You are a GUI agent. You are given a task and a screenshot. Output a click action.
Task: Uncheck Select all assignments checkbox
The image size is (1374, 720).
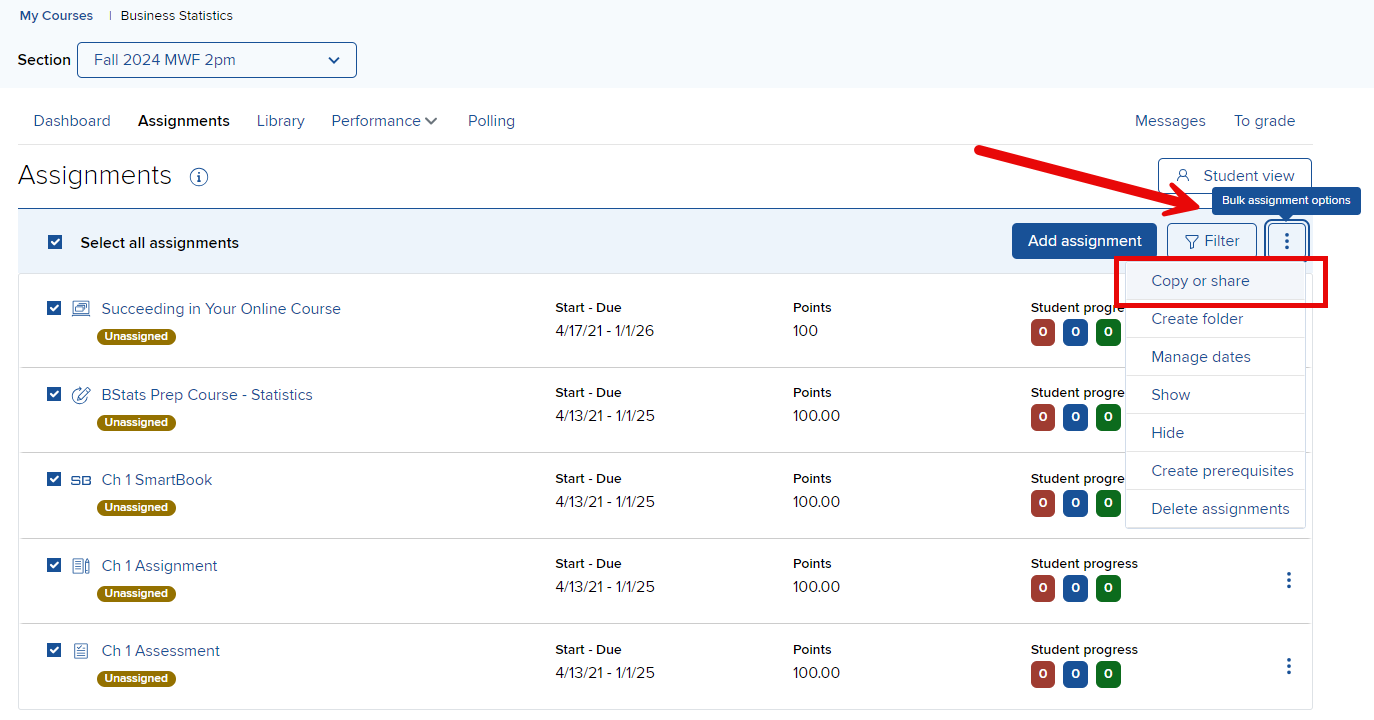[x=56, y=242]
